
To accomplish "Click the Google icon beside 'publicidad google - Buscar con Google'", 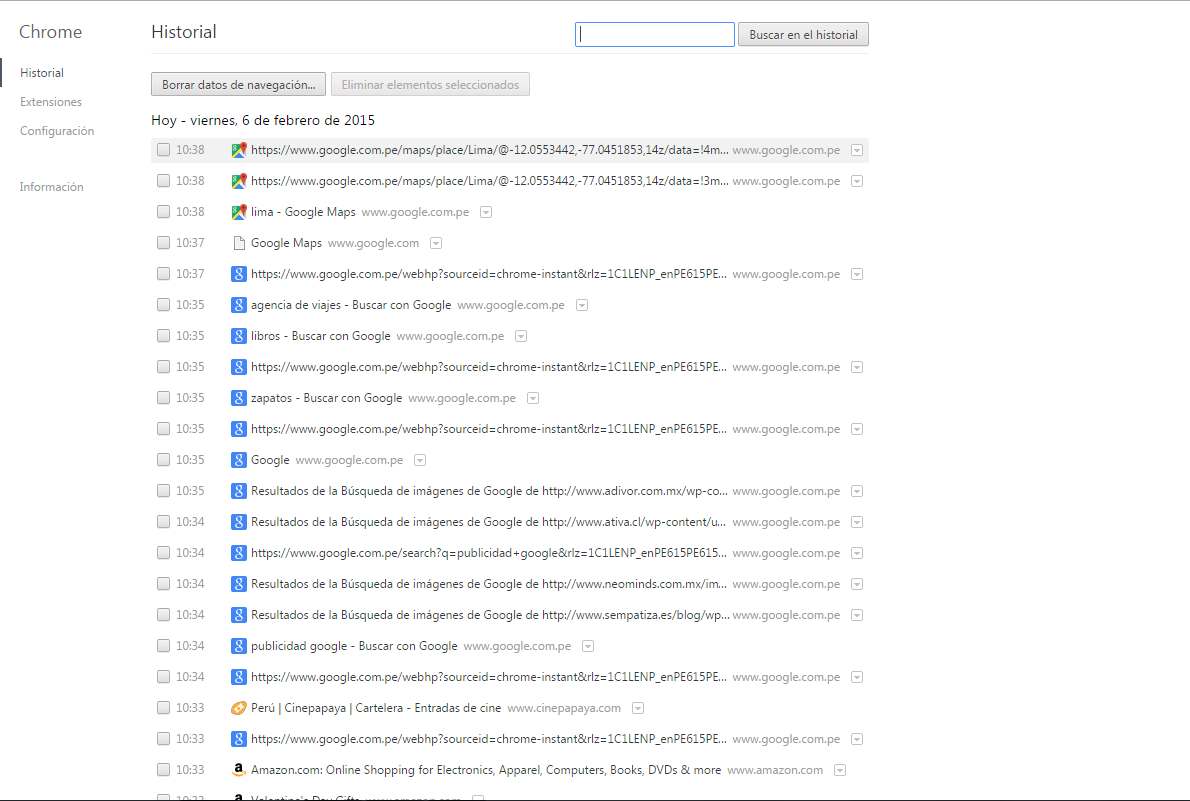I will point(238,646).
